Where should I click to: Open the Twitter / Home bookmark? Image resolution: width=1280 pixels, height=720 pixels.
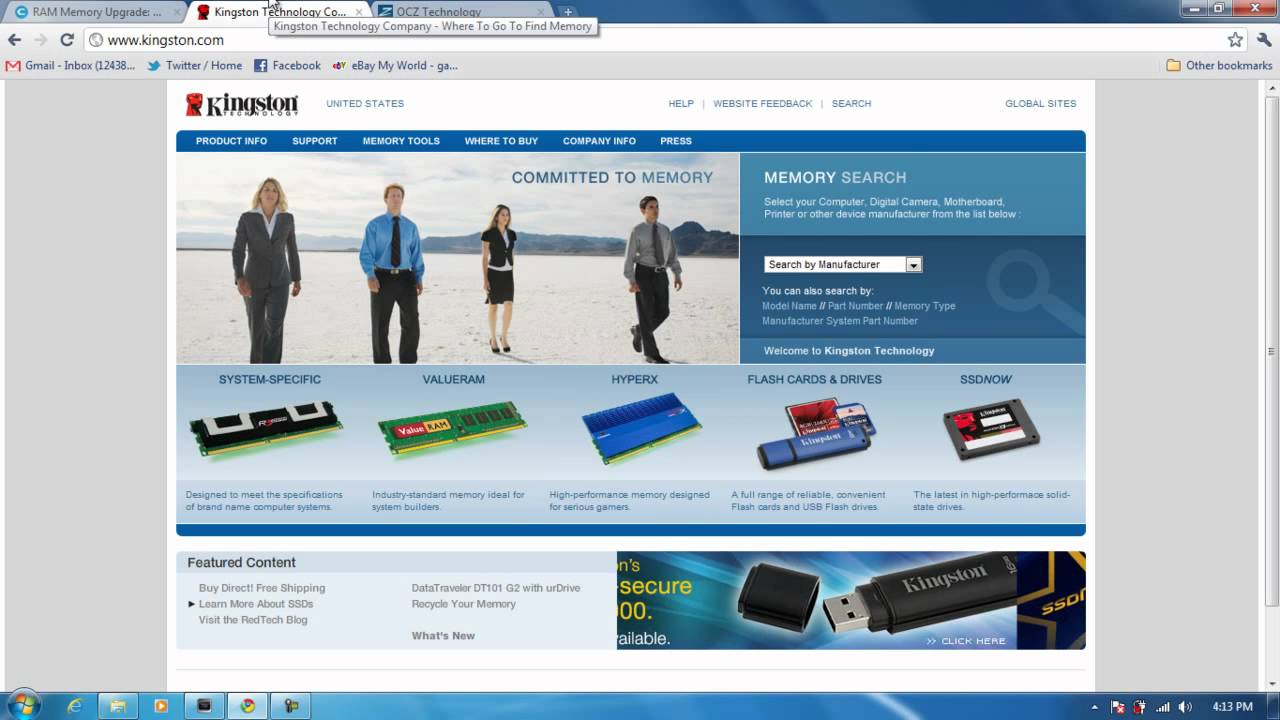point(194,65)
